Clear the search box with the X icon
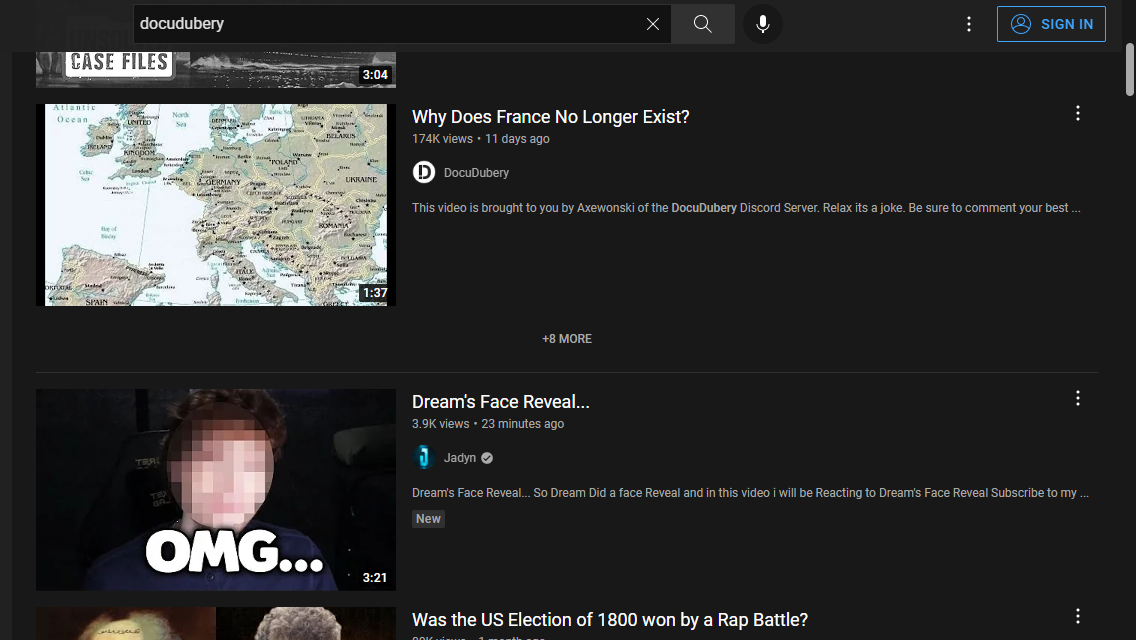 click(x=653, y=24)
